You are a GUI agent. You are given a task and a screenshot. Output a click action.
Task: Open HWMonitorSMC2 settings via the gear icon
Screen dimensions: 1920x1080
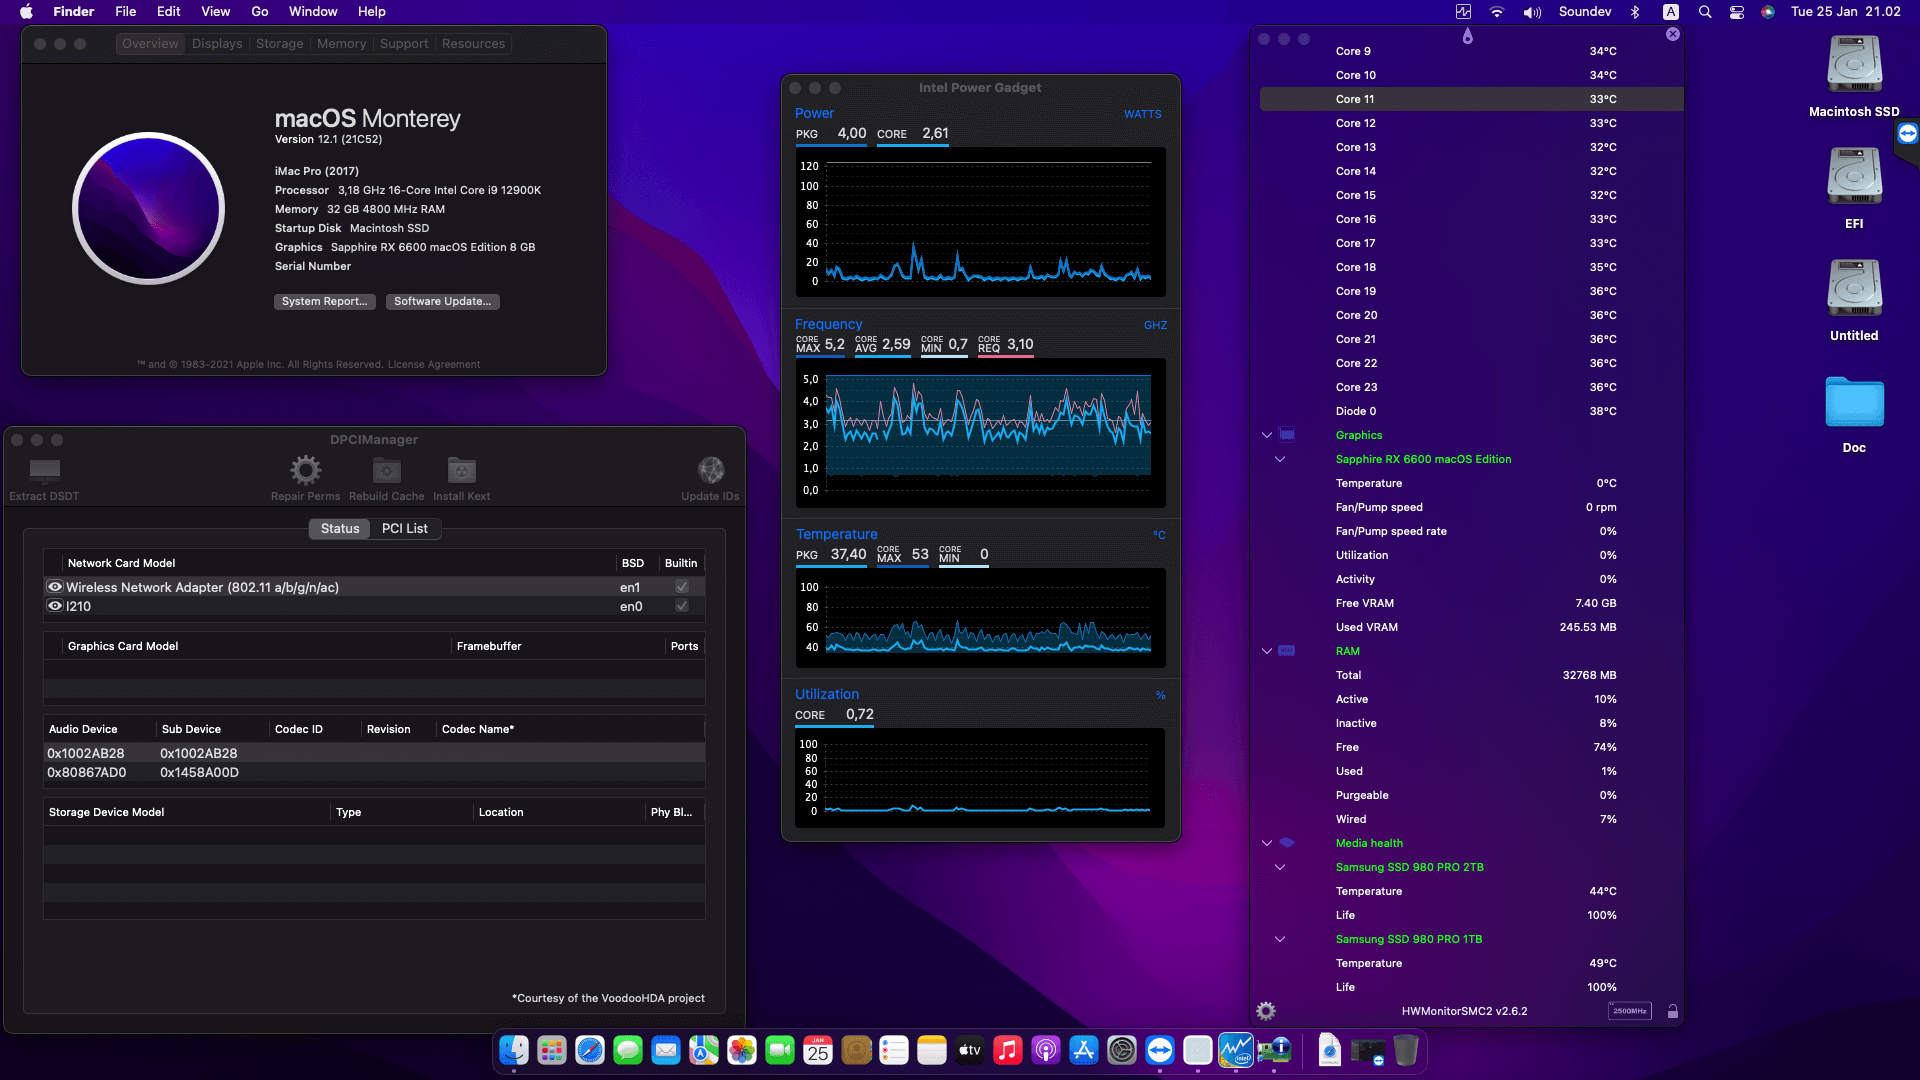click(1265, 1011)
